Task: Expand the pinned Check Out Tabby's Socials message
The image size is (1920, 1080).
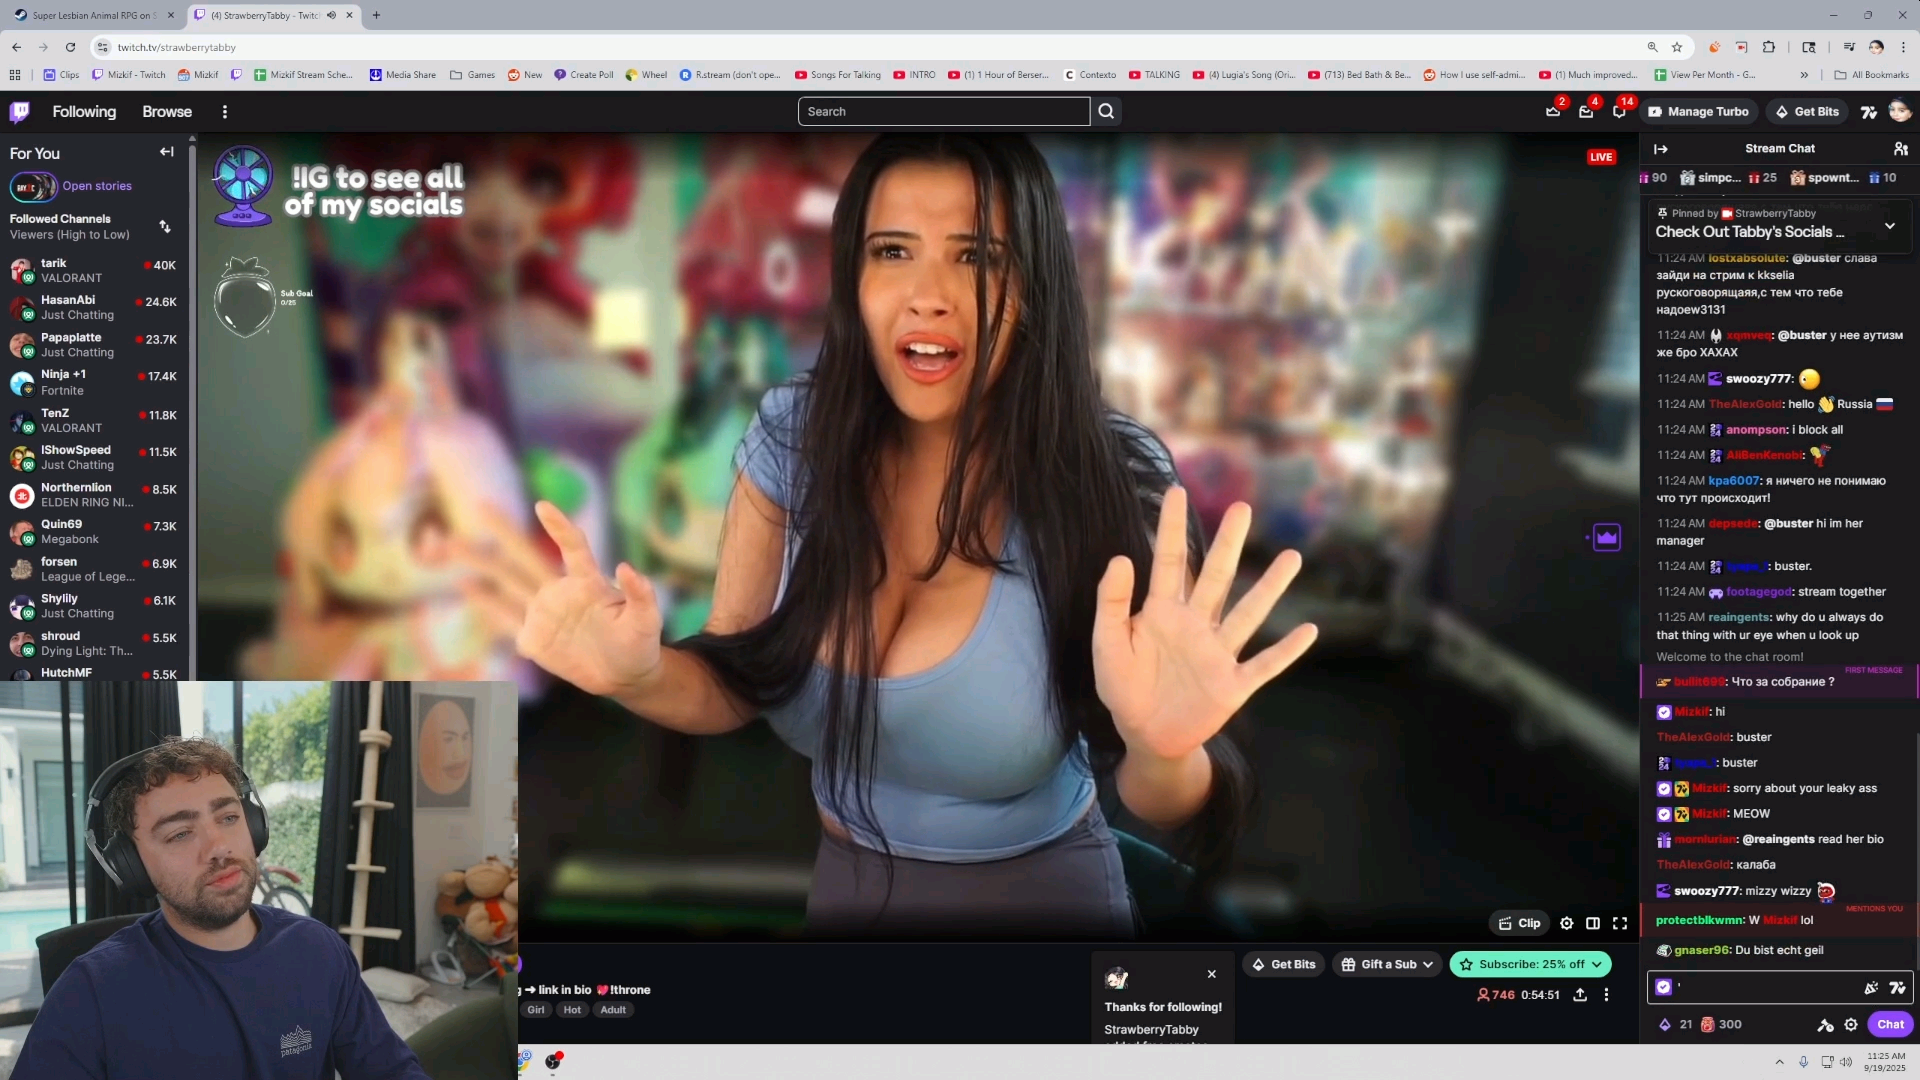Action: click(x=1889, y=226)
